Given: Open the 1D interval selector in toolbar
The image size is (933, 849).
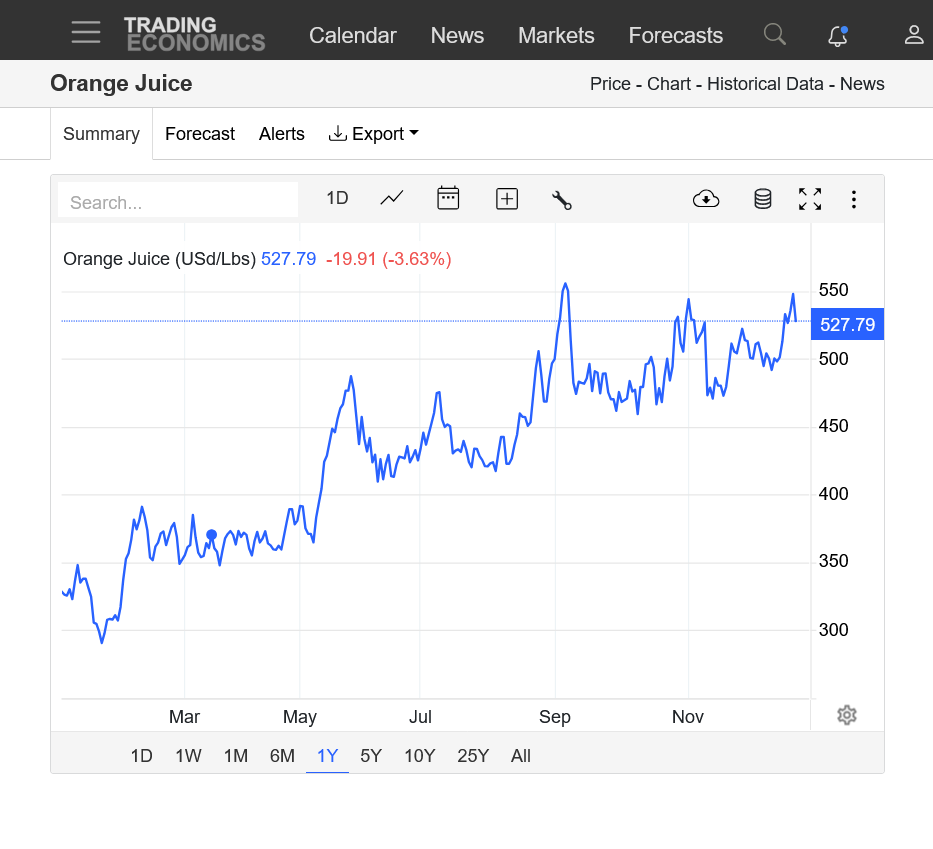Looking at the screenshot, I should click(337, 198).
